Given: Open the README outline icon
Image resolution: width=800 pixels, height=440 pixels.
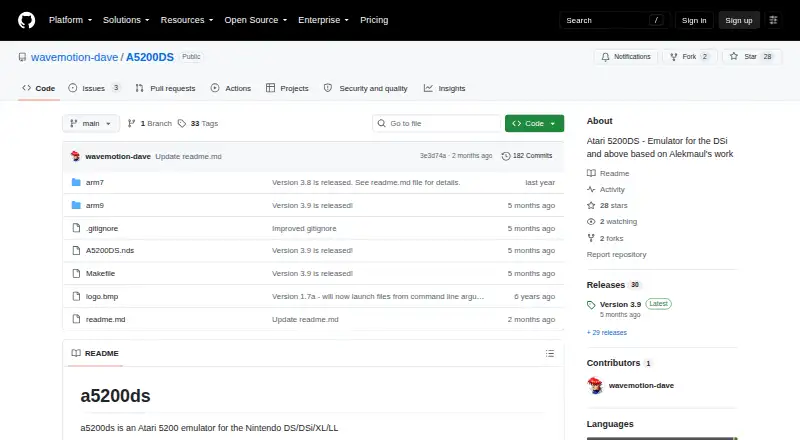Looking at the screenshot, I should click(x=549, y=353).
